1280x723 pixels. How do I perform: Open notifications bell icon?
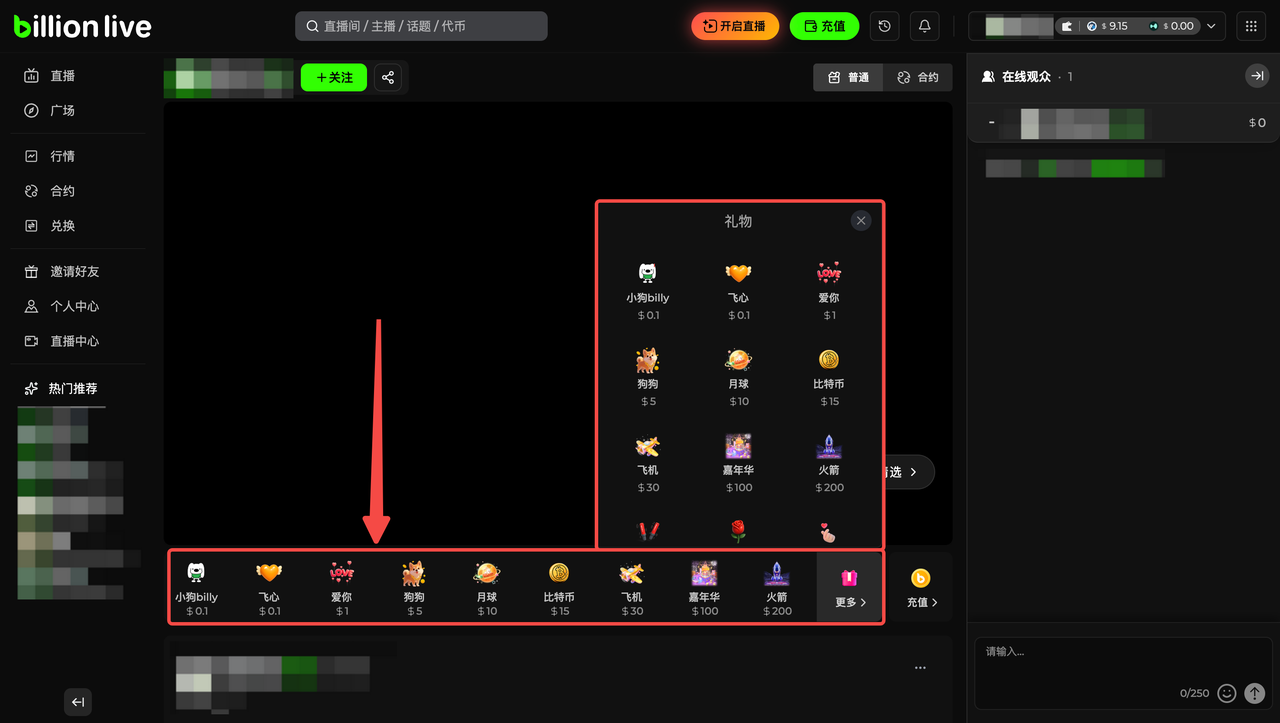(924, 26)
